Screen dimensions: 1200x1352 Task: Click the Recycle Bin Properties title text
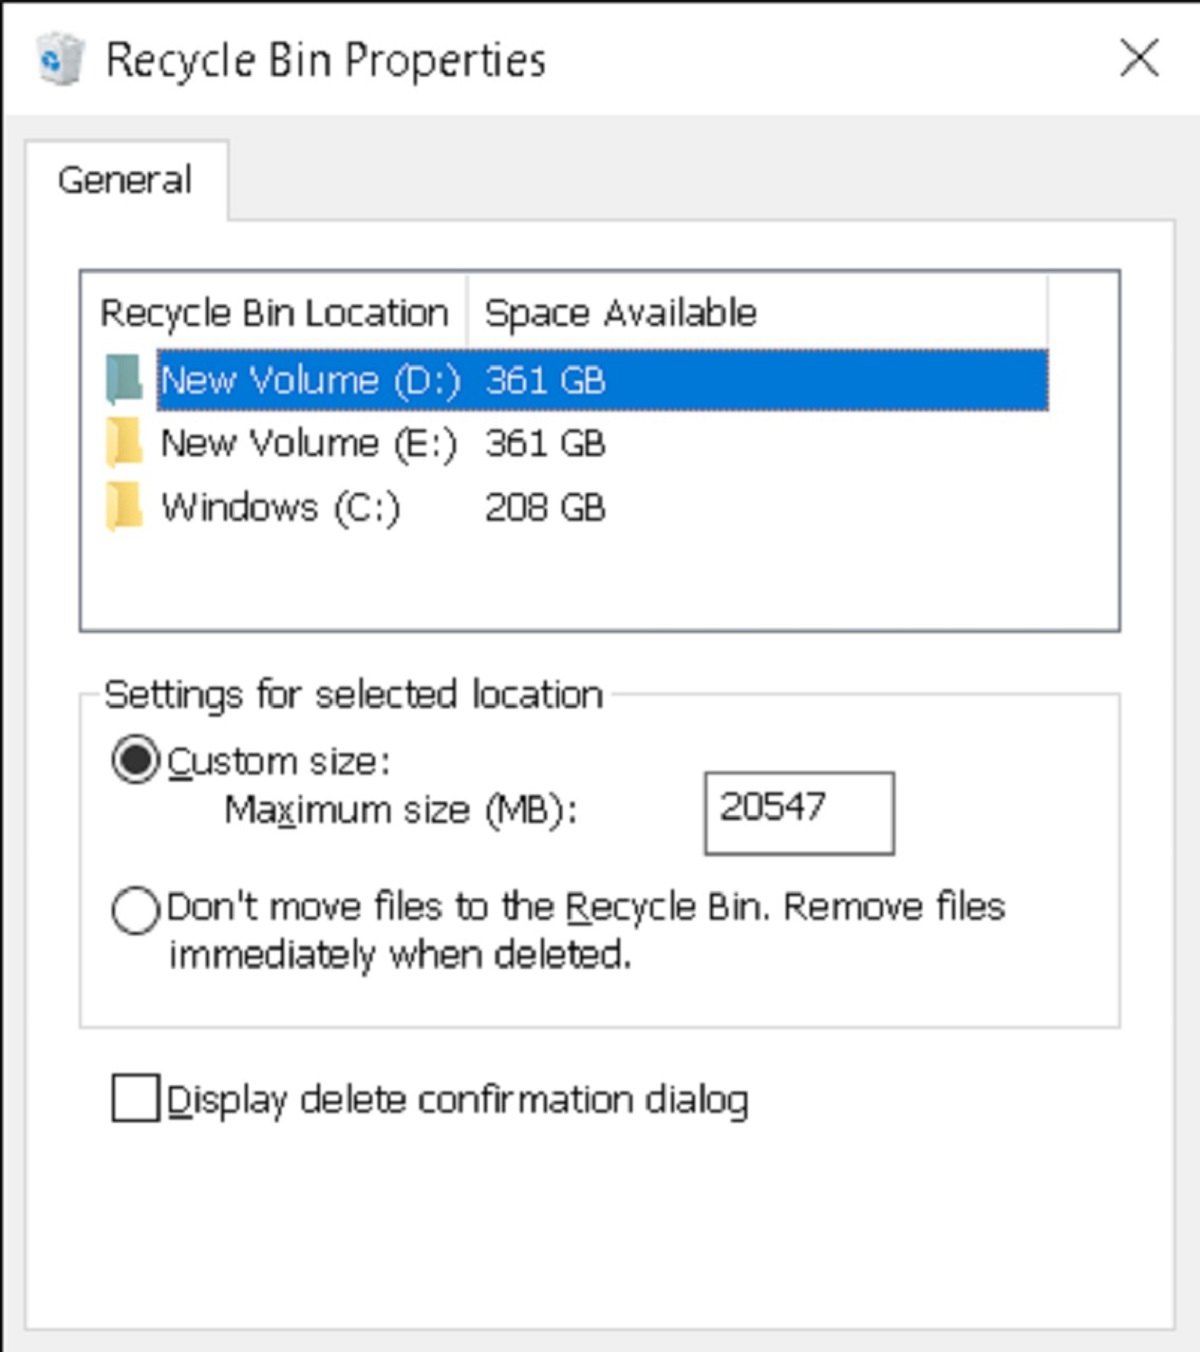326,60
